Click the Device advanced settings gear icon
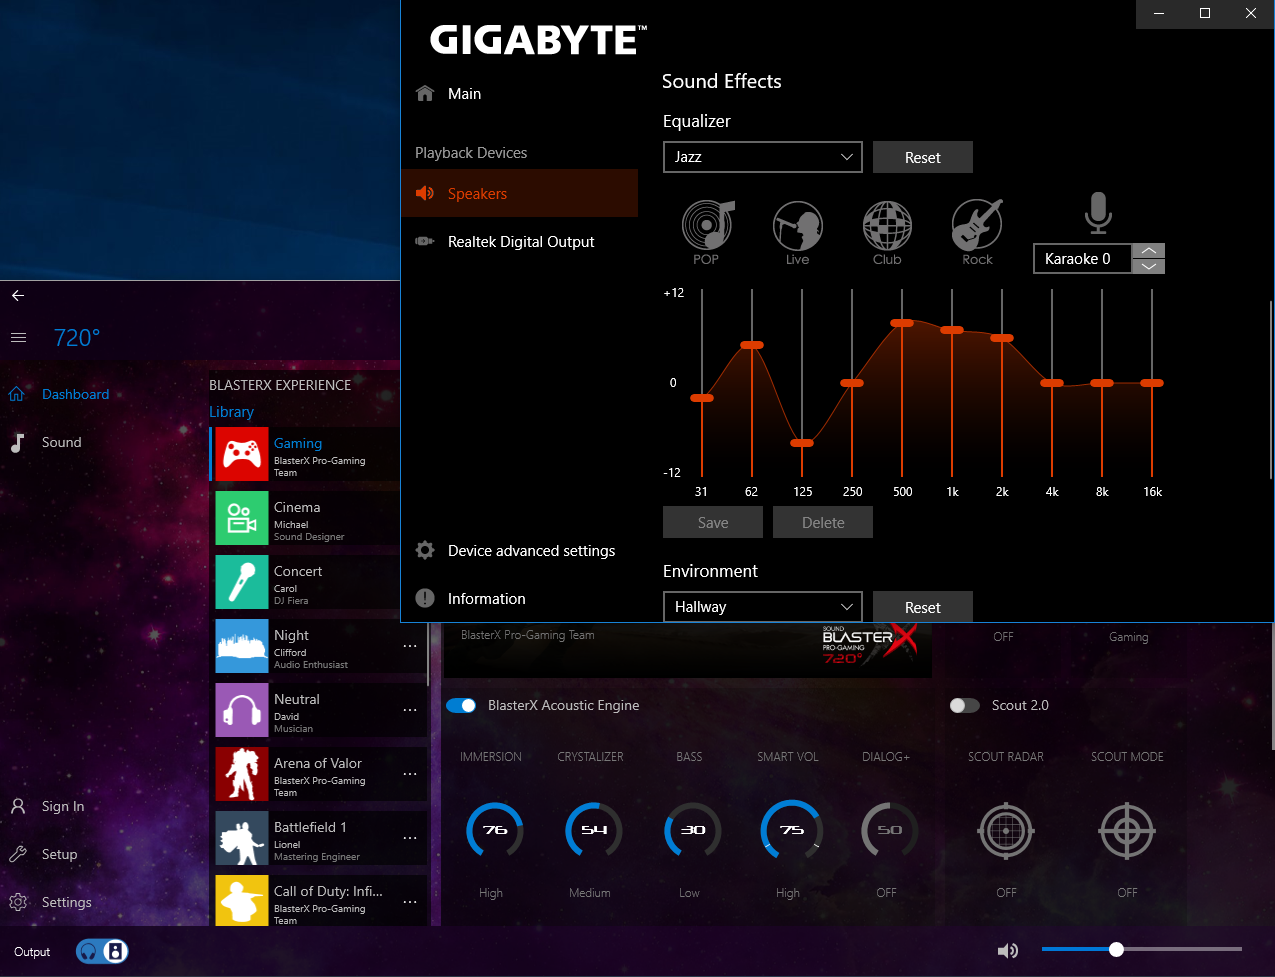Viewport: 1275px width, 977px height. (425, 550)
